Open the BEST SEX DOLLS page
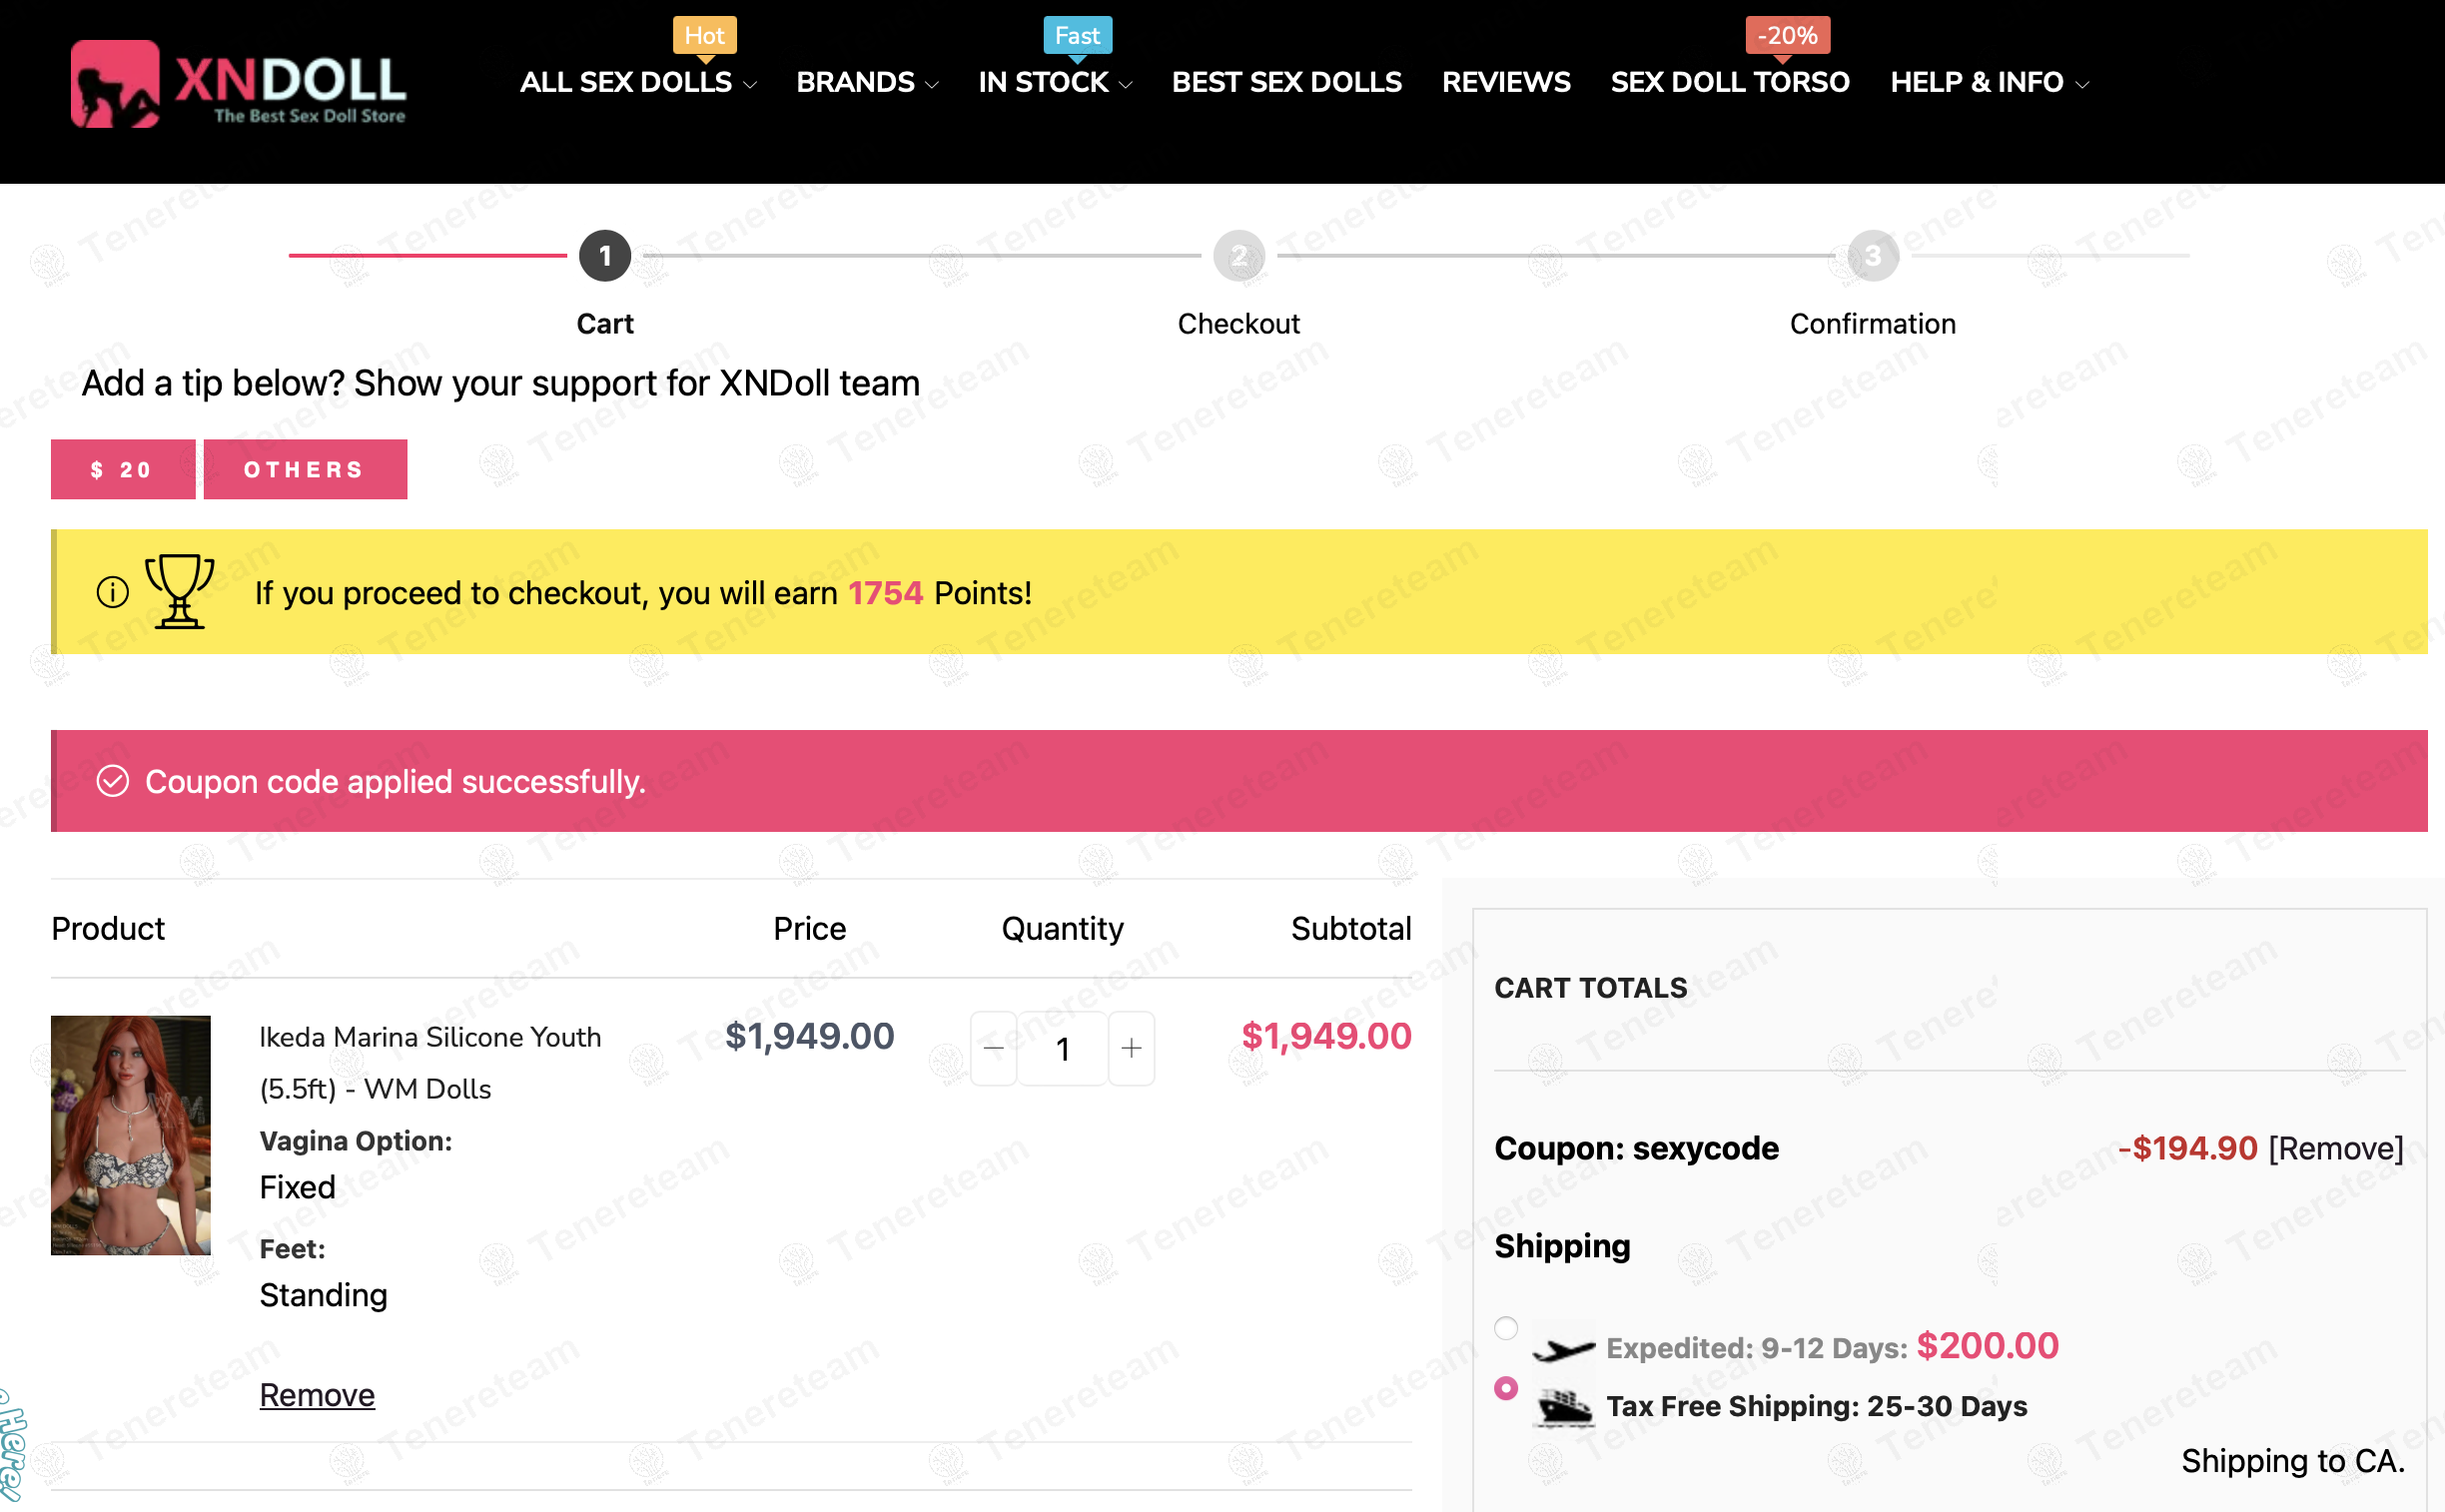 tap(1286, 82)
